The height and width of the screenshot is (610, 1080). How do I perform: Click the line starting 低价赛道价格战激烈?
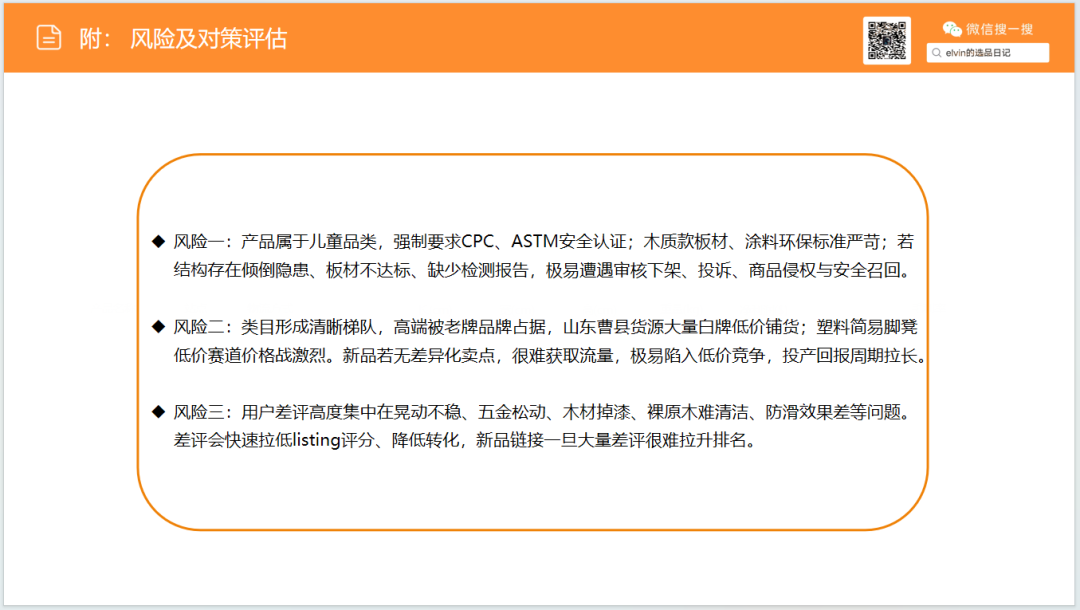point(550,355)
